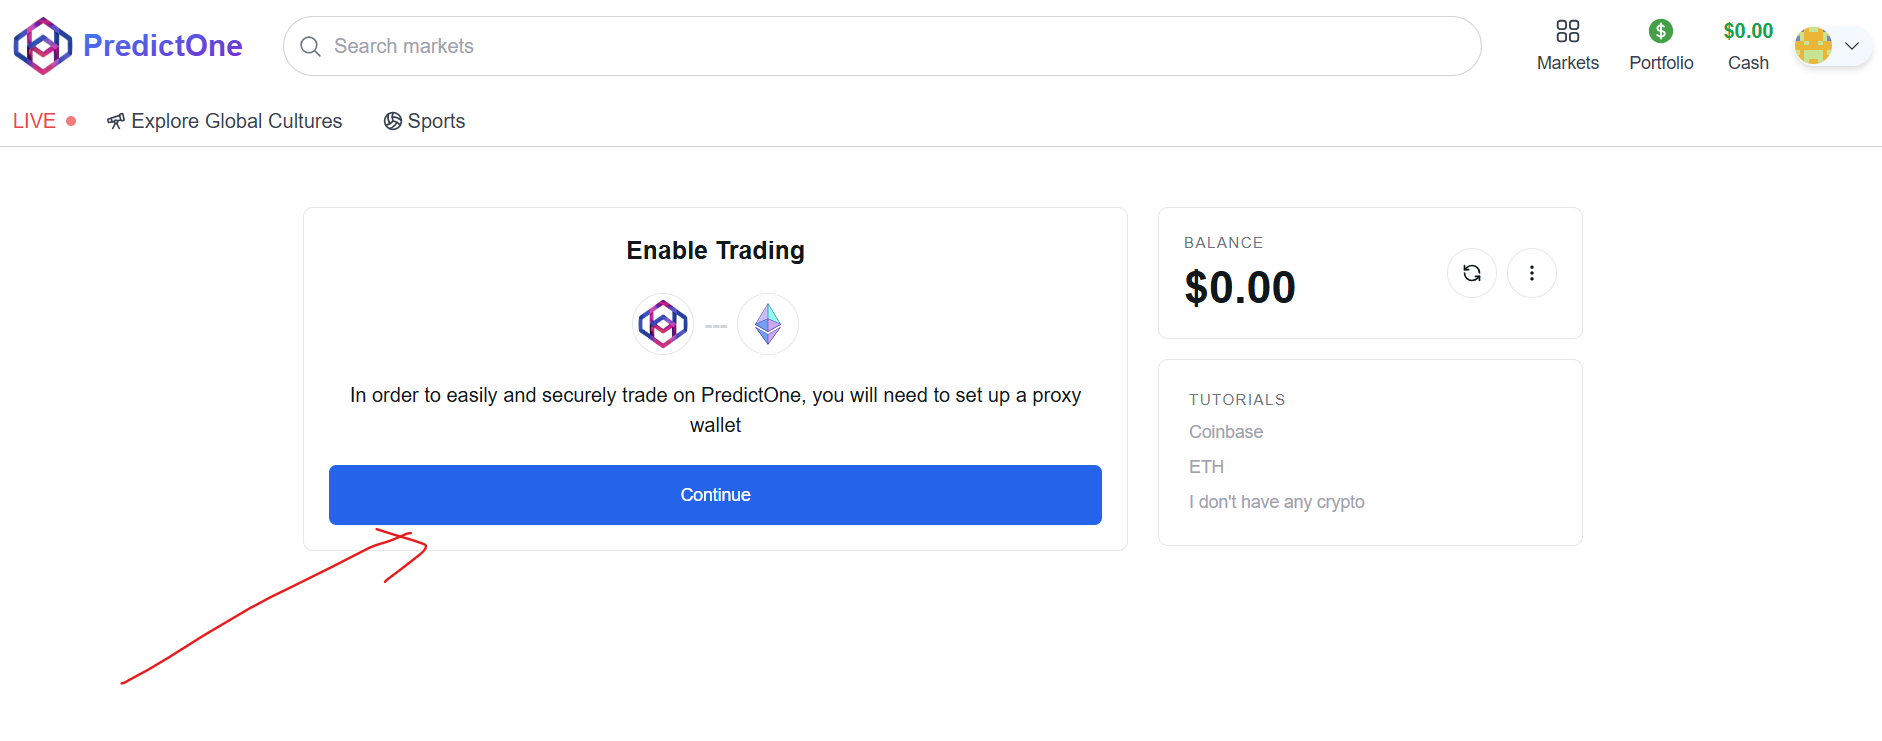Screen dimensions: 1882x741
Task: Click the $0.00 Cash balance
Action: pos(1747,32)
